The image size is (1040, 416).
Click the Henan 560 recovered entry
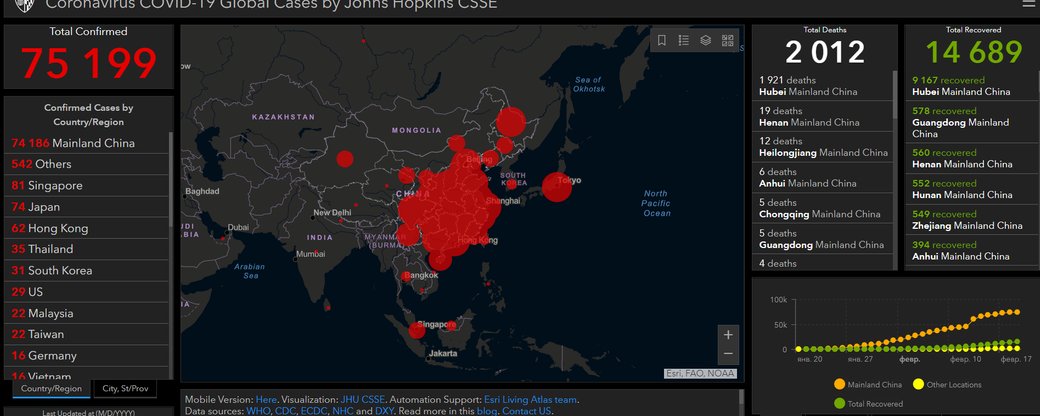[x=971, y=159]
